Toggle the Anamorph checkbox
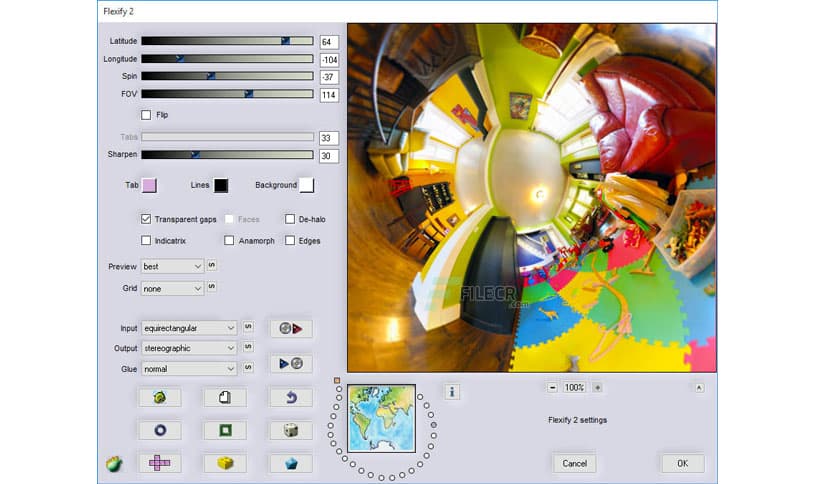The width and height of the screenshot is (836, 484). [229, 240]
